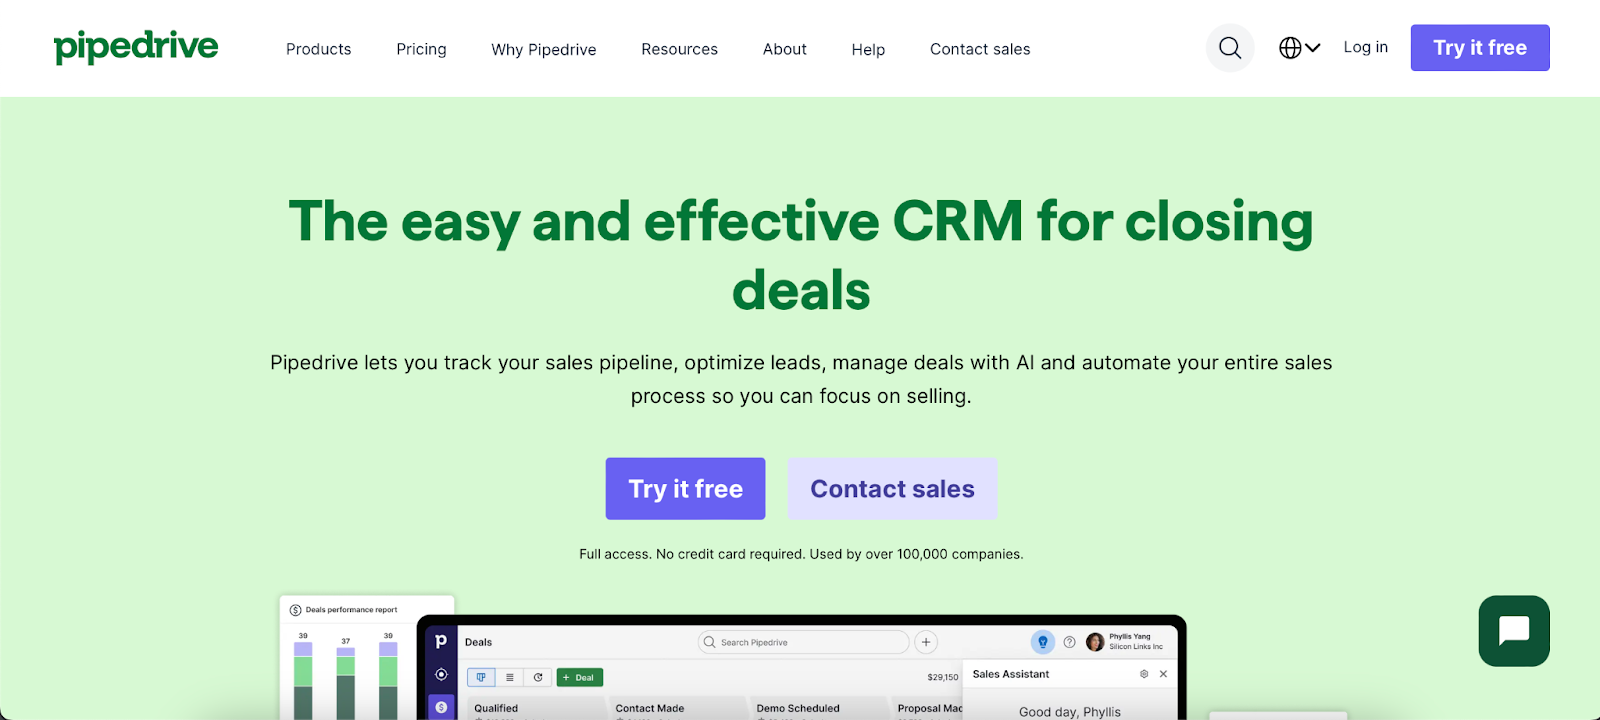Click the Pipedrive 'p' icon in preview sidebar

pyautogui.click(x=441, y=641)
